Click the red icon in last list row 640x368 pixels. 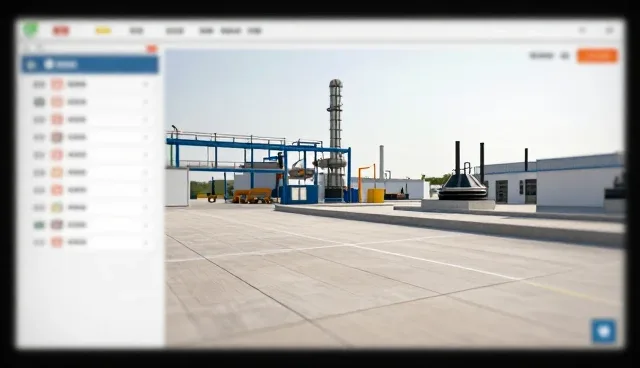click(x=57, y=242)
